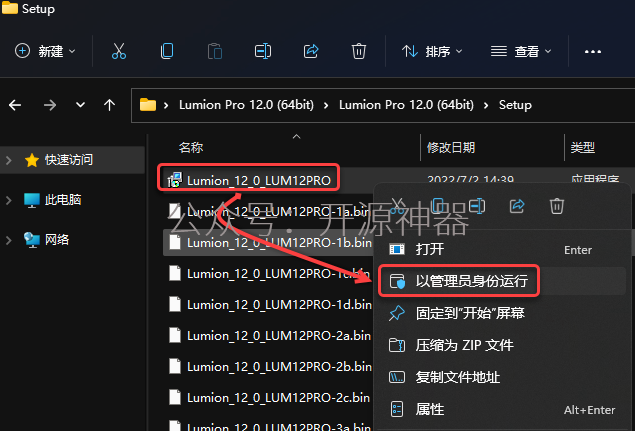This screenshot has height=431, width=635.
Task: Click file icon of LUM12PRO-2a.bin
Action: pos(175,335)
